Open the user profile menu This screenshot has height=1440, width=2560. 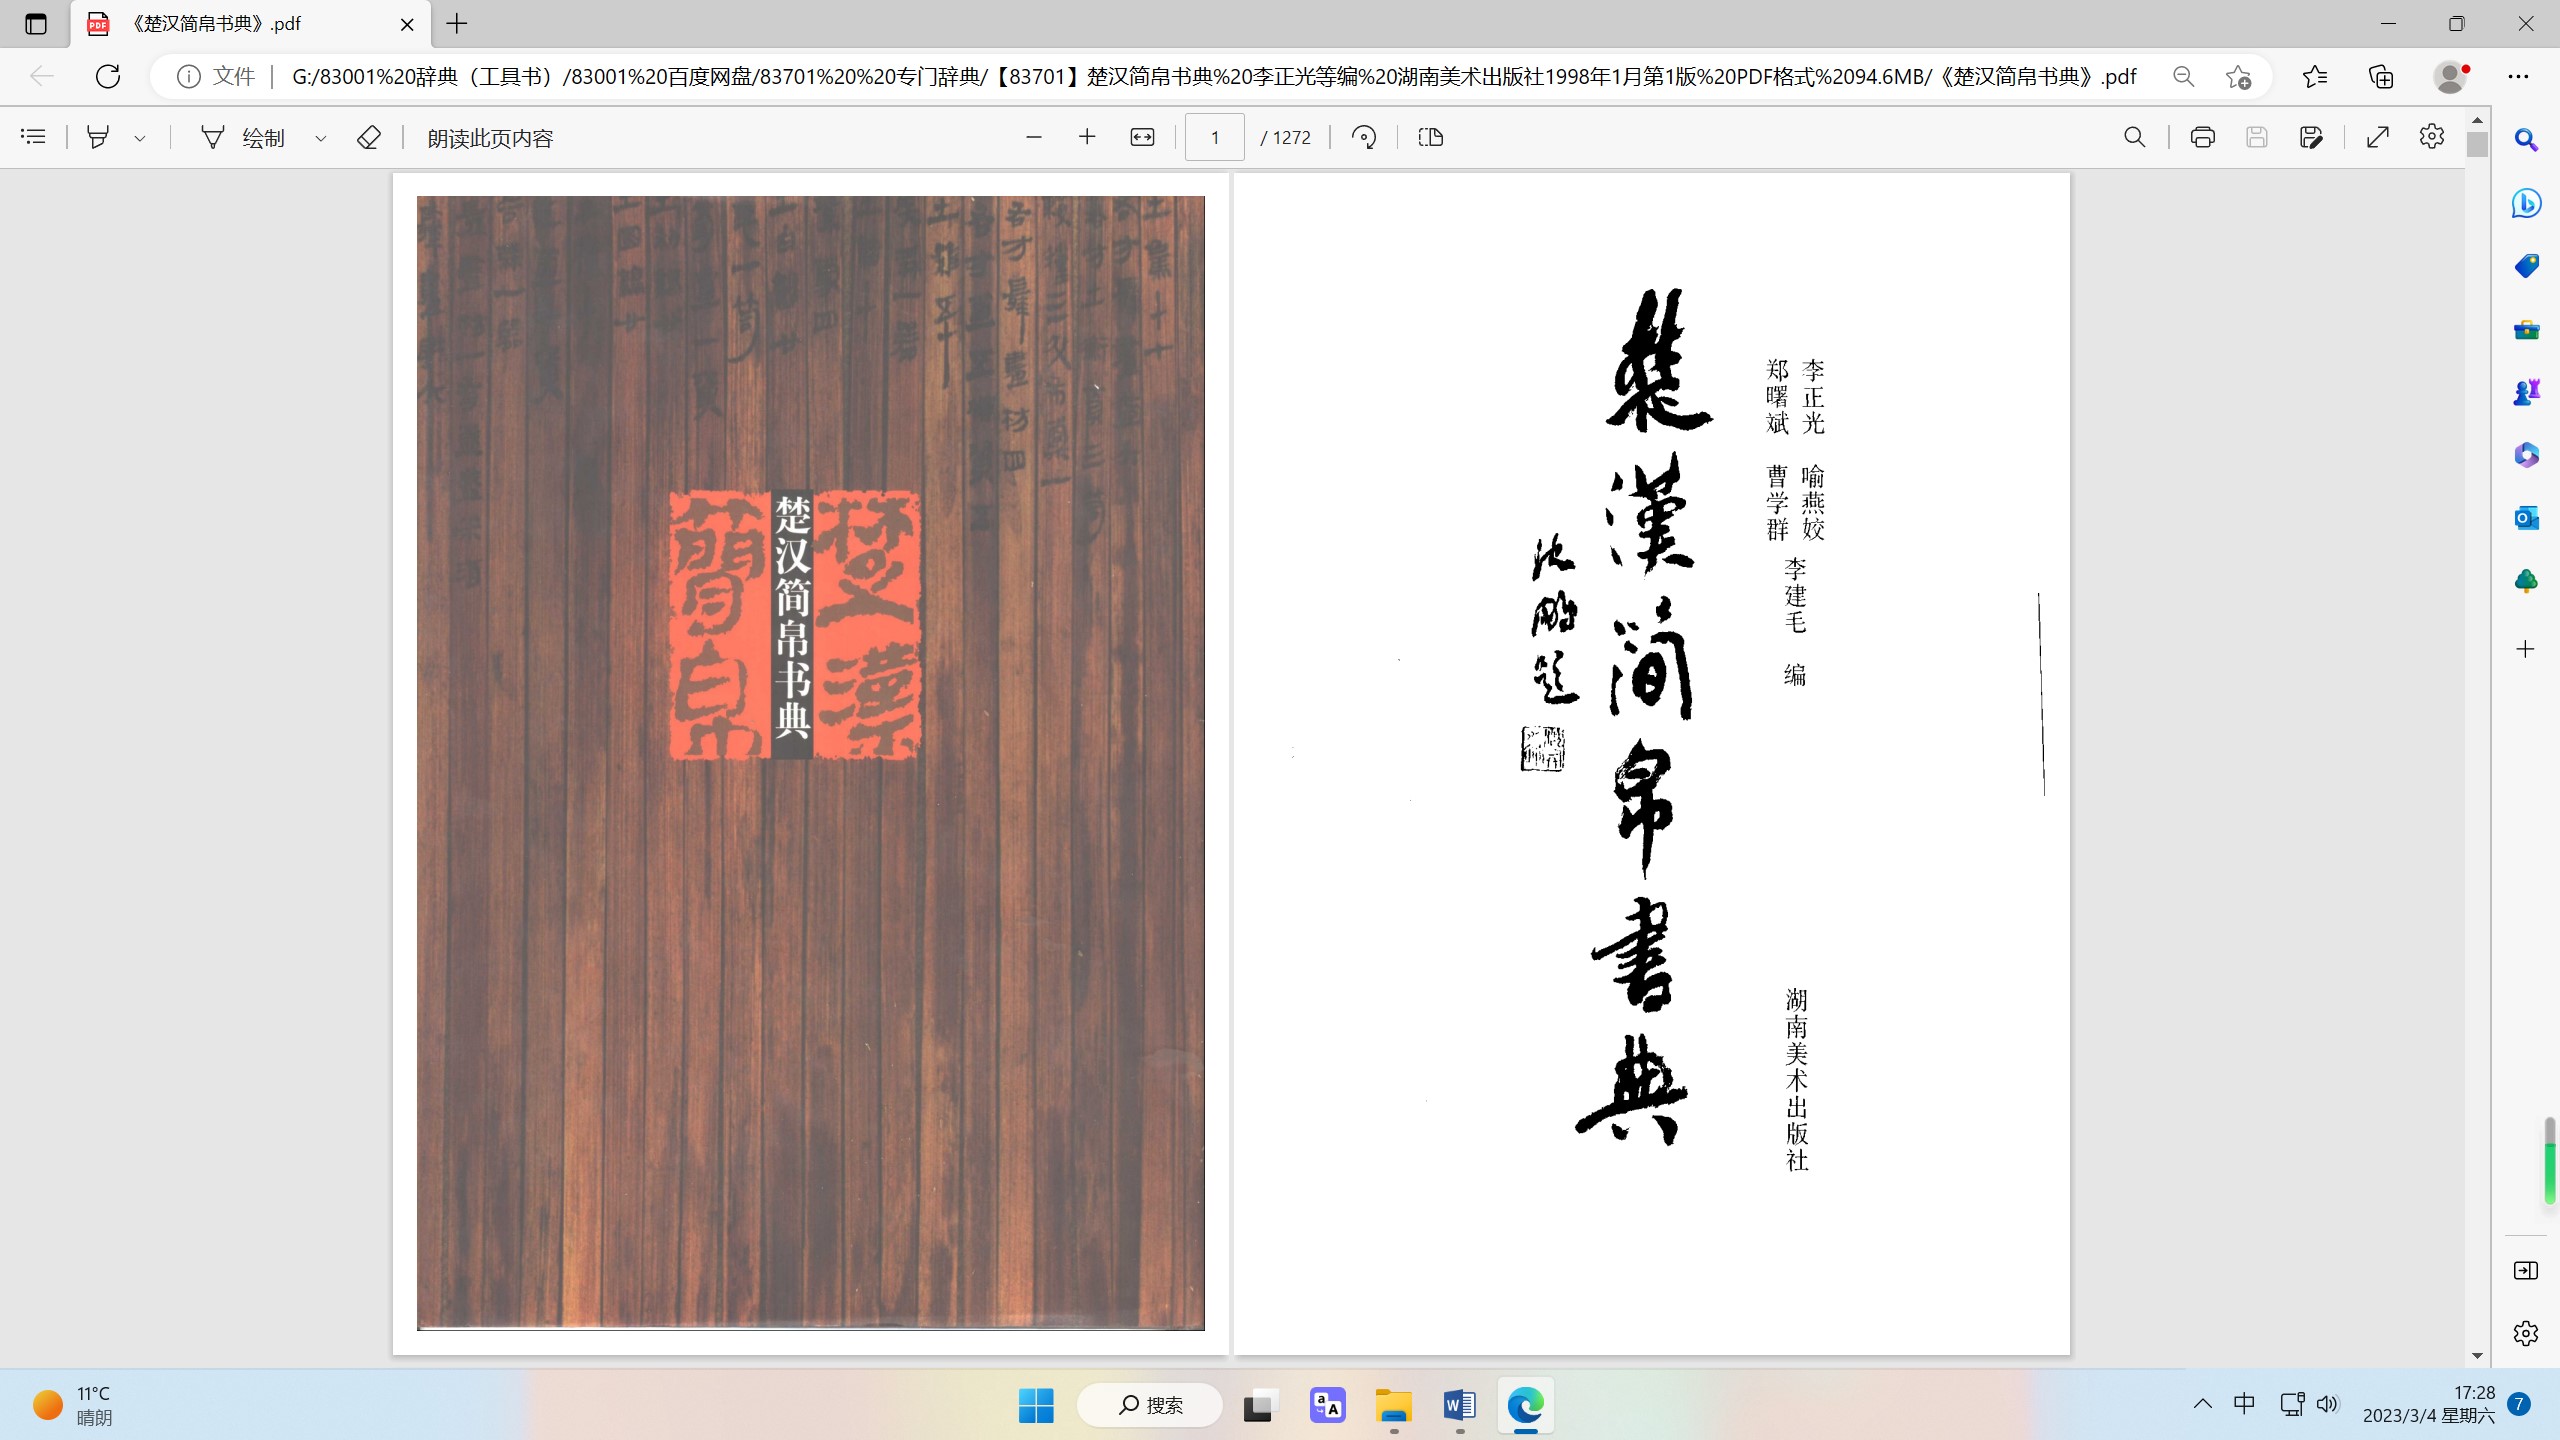[2450, 77]
